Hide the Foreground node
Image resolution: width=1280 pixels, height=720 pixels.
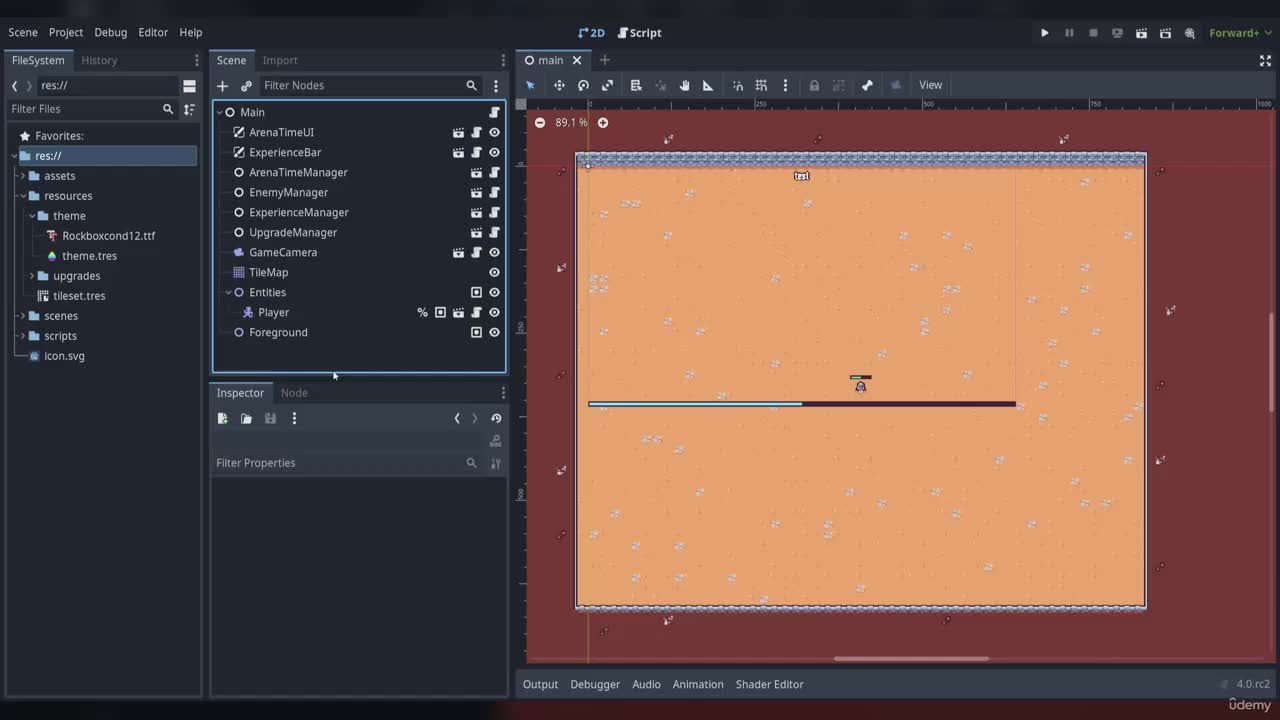coord(494,332)
